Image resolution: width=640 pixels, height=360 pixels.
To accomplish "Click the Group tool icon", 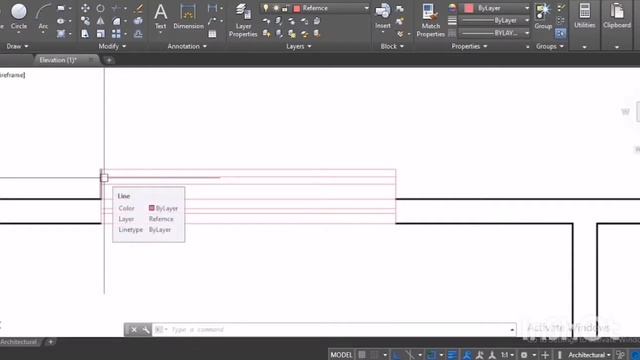I will [543, 16].
